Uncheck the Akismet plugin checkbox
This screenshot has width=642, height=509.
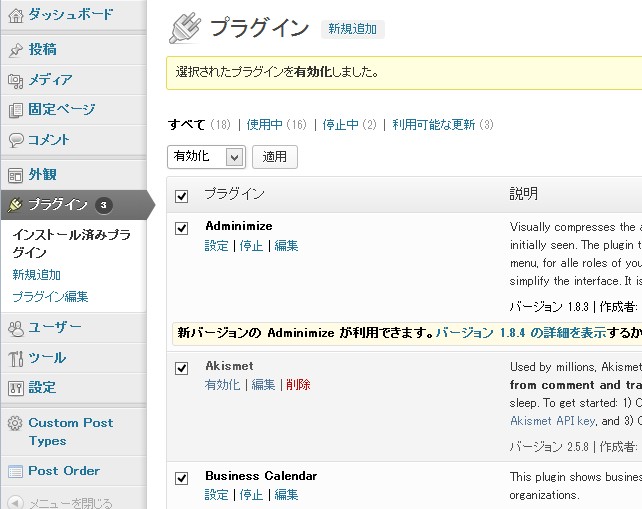[x=181, y=368]
